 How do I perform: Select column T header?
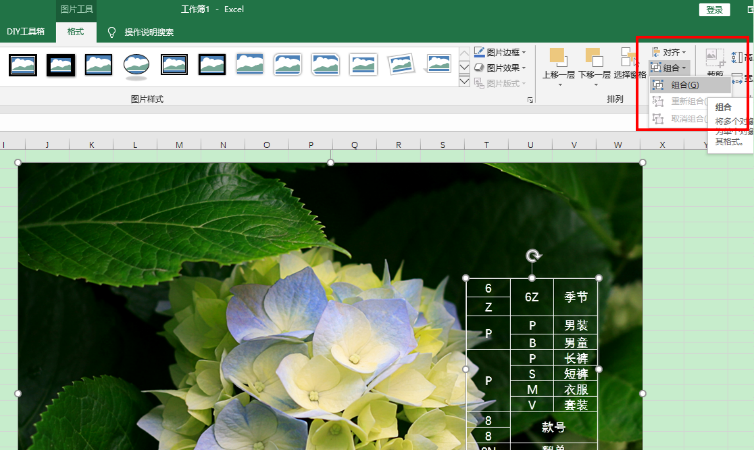(x=486, y=145)
